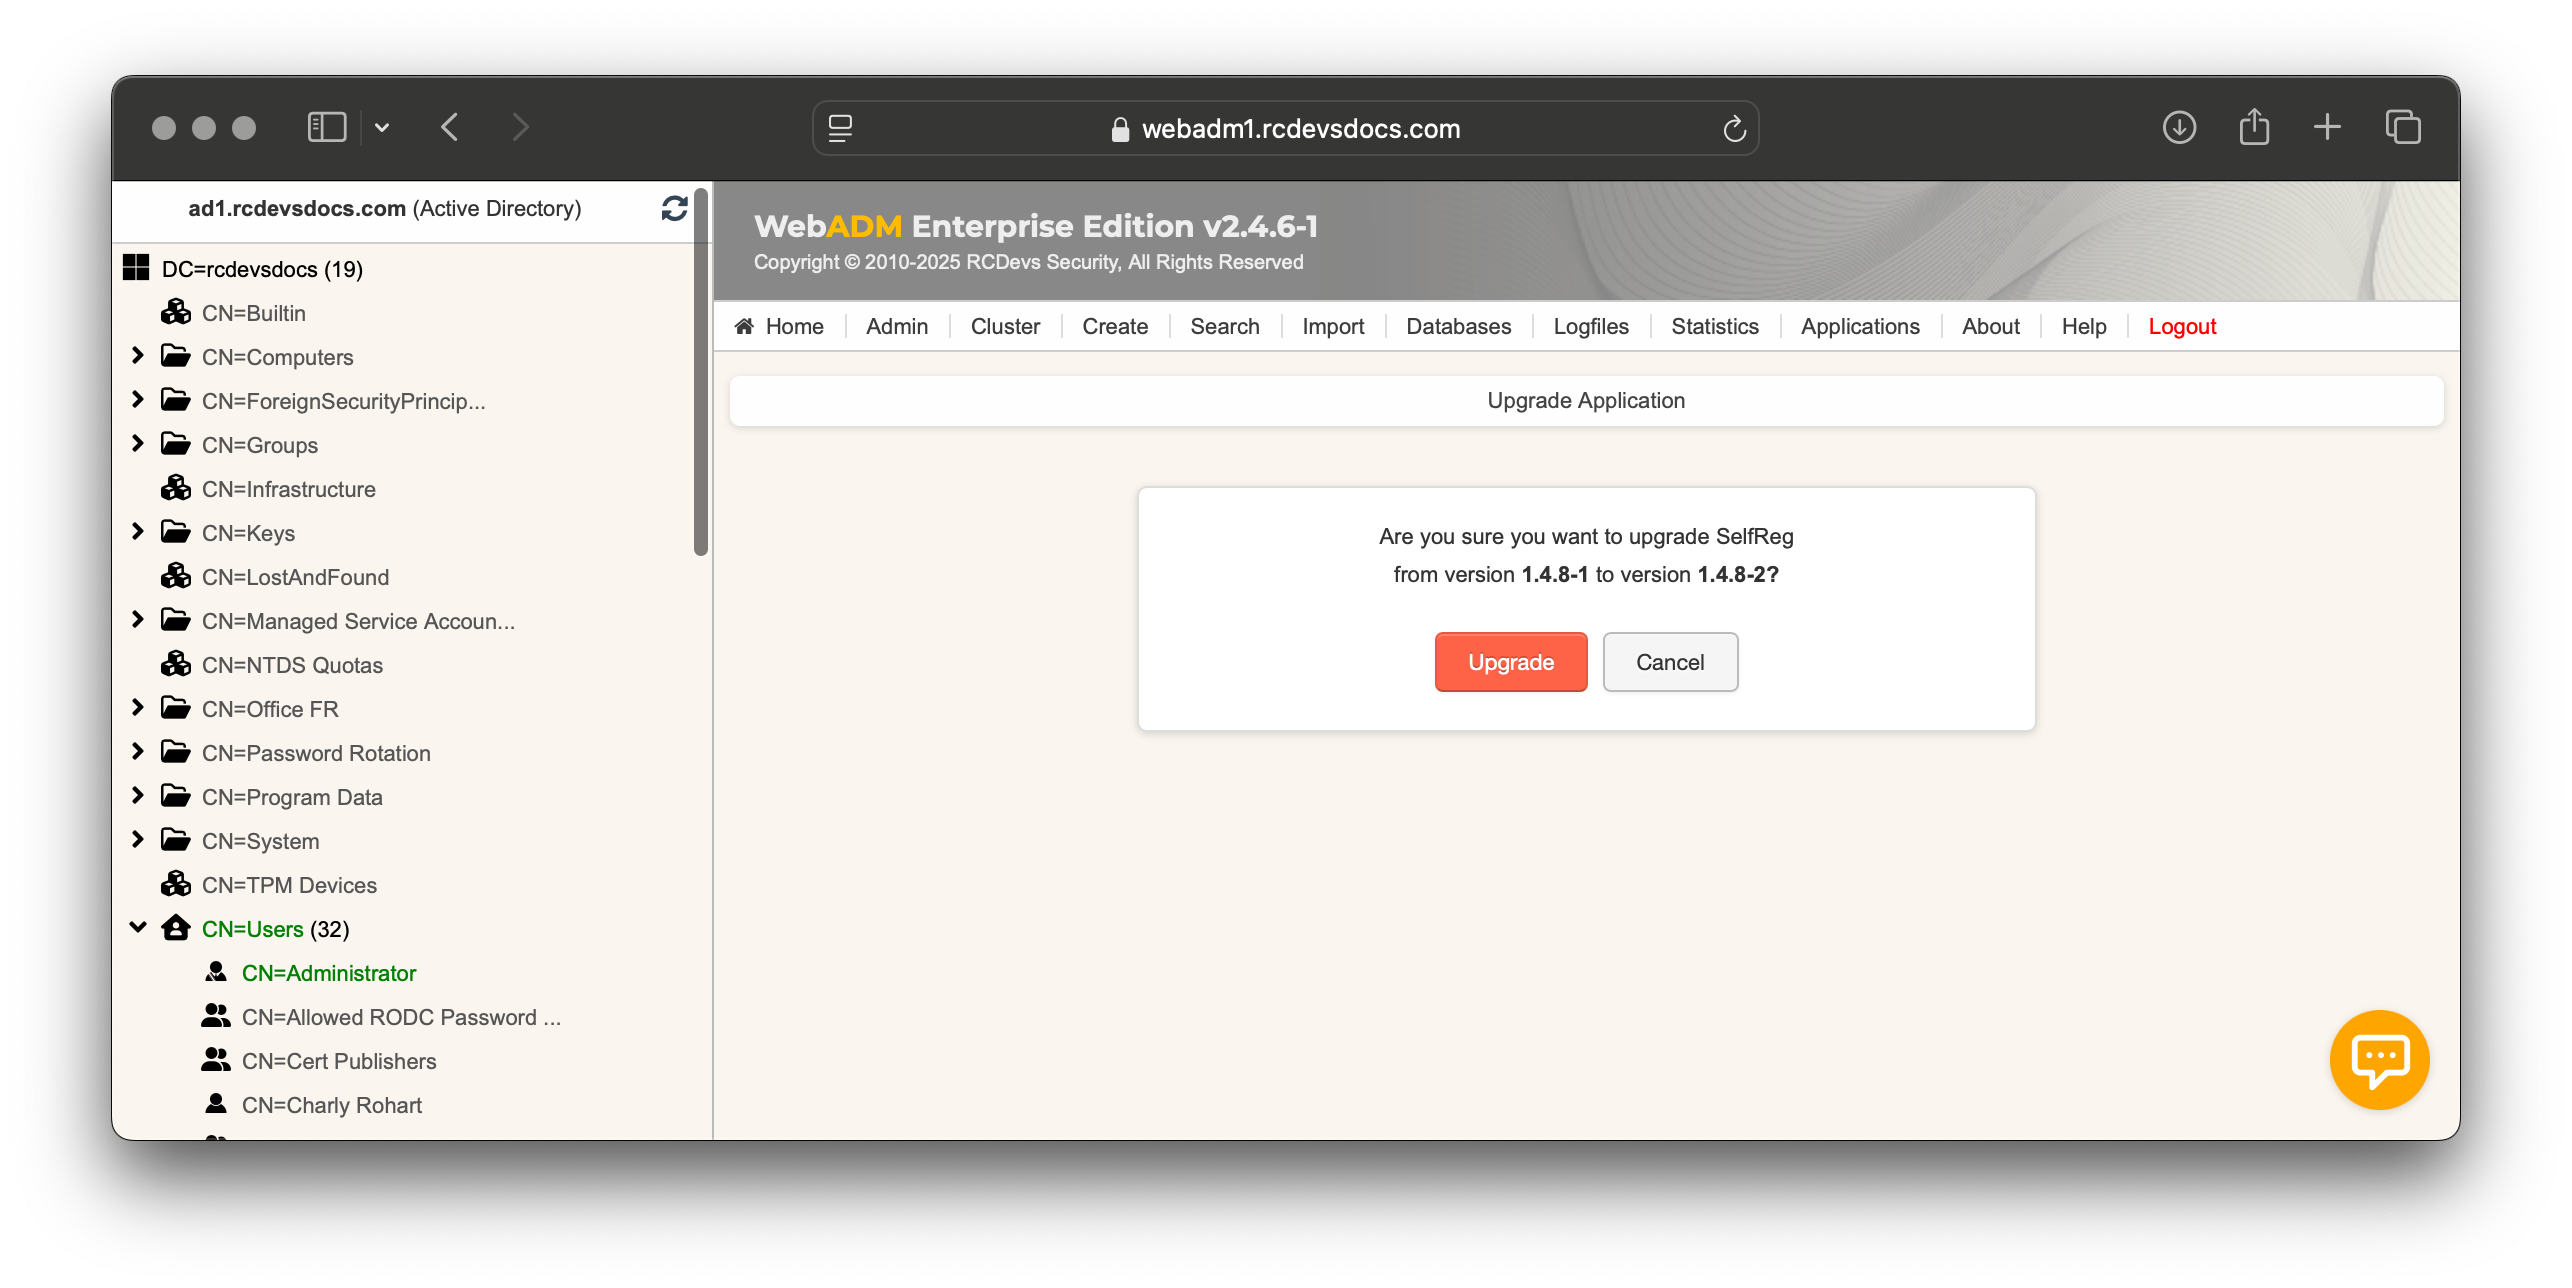Open the sidebar dropdown chevron in Safari
This screenshot has height=1288, width=2572.
click(x=382, y=128)
